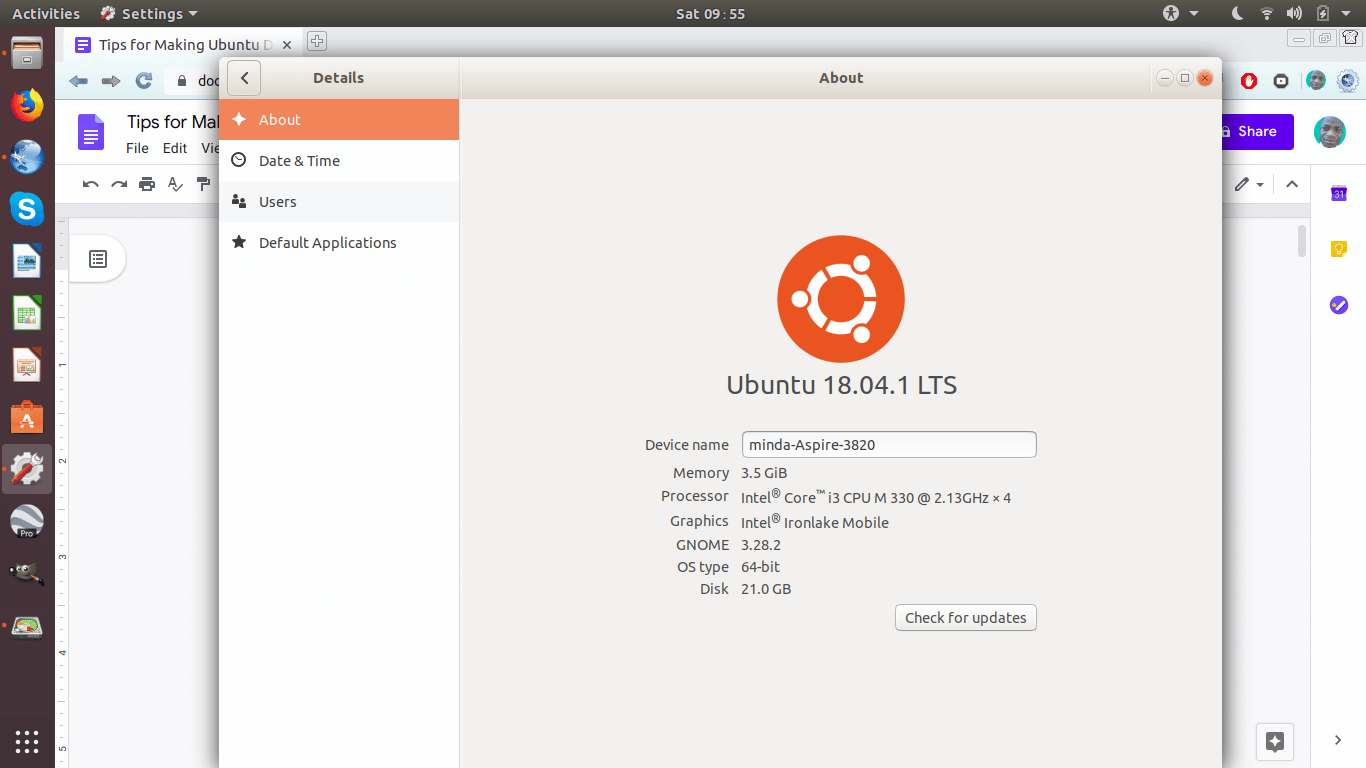Select the 21.0 GB disk value
The height and width of the screenshot is (768, 1366).
click(x=766, y=589)
